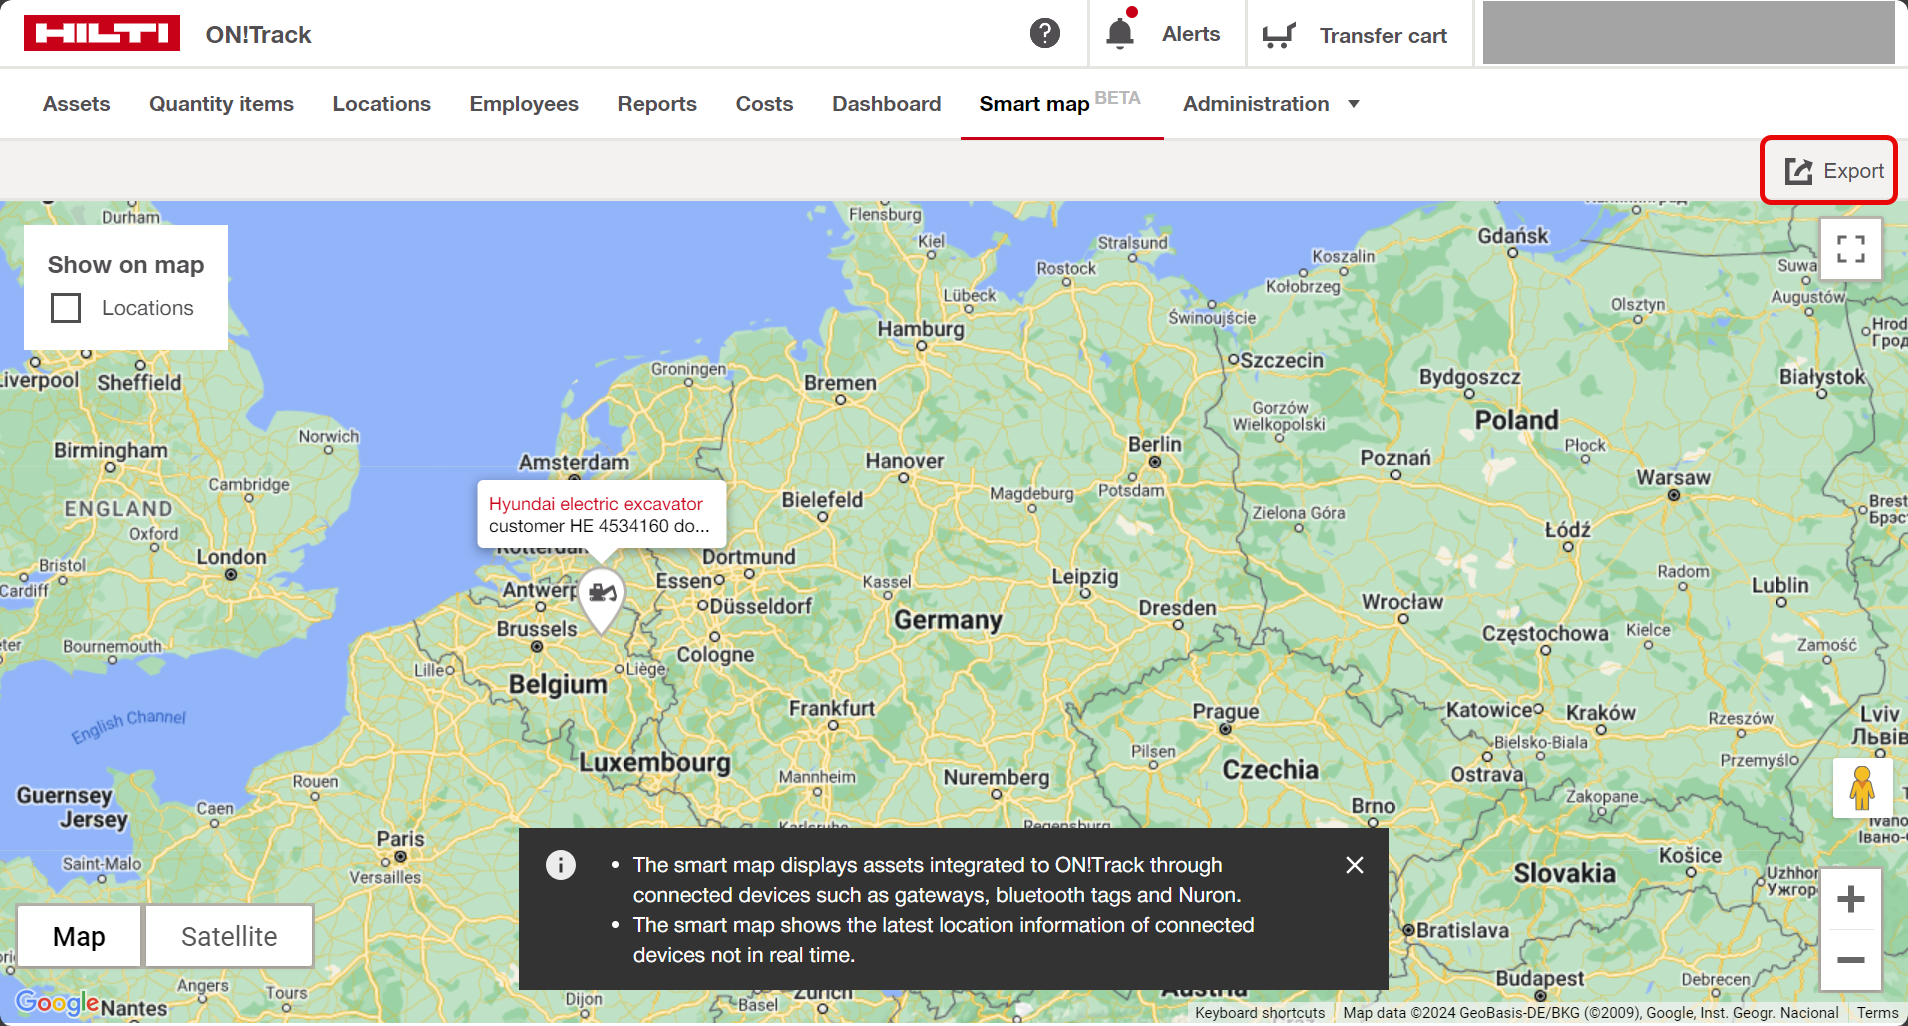Image resolution: width=1908 pixels, height=1026 pixels.
Task: Click the Hilti logo
Action: pos(102,34)
